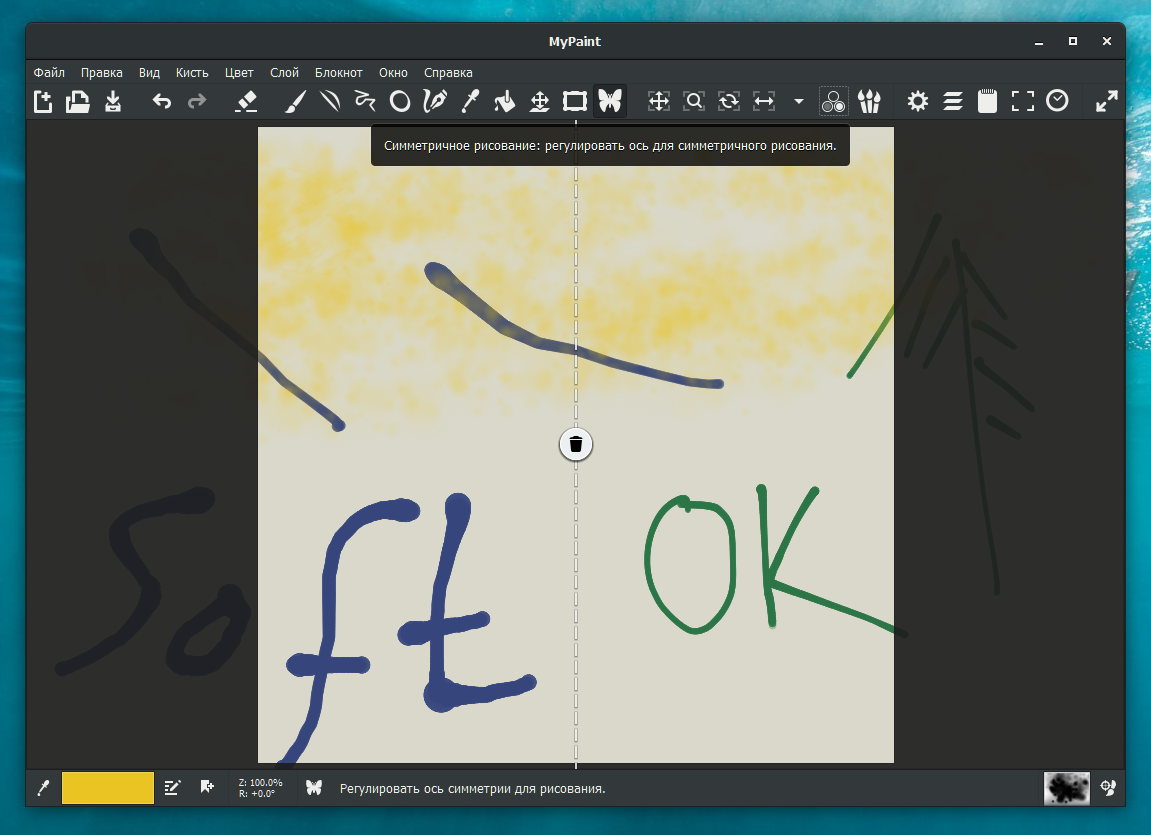Mirror the view horizontally
The height and width of the screenshot is (835, 1151).
coord(764,101)
